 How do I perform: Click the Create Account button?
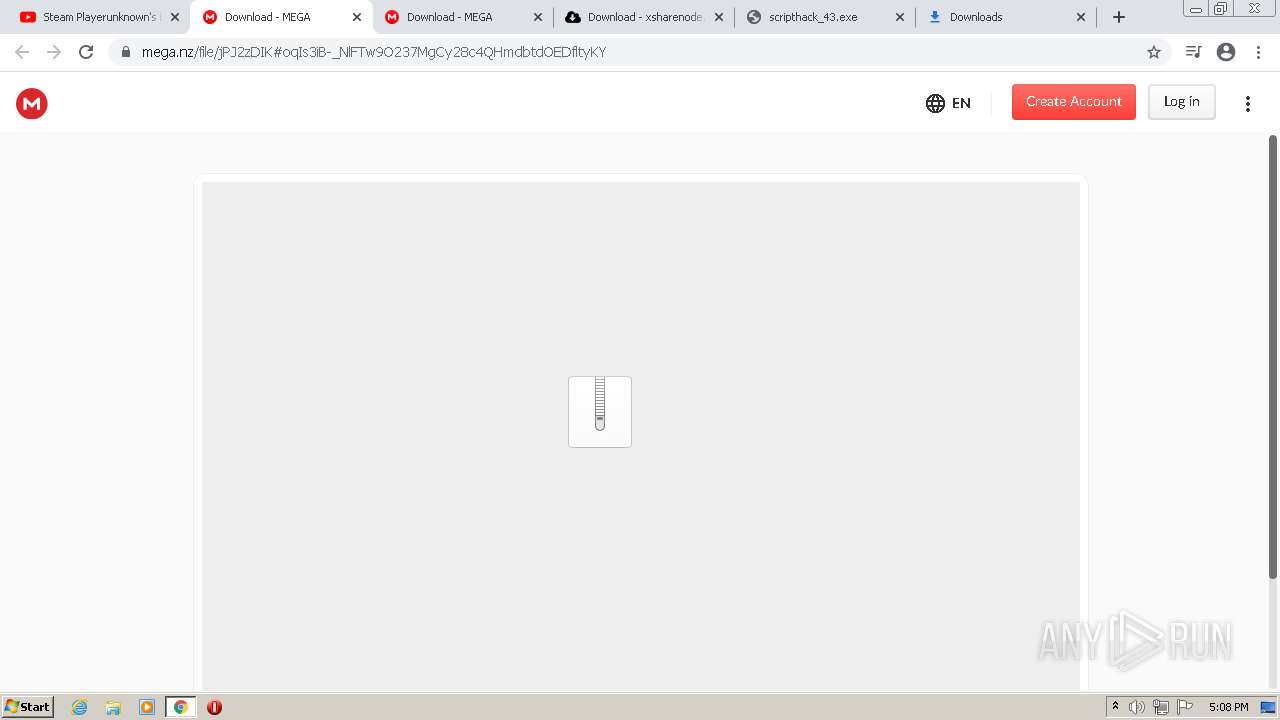point(1074,102)
